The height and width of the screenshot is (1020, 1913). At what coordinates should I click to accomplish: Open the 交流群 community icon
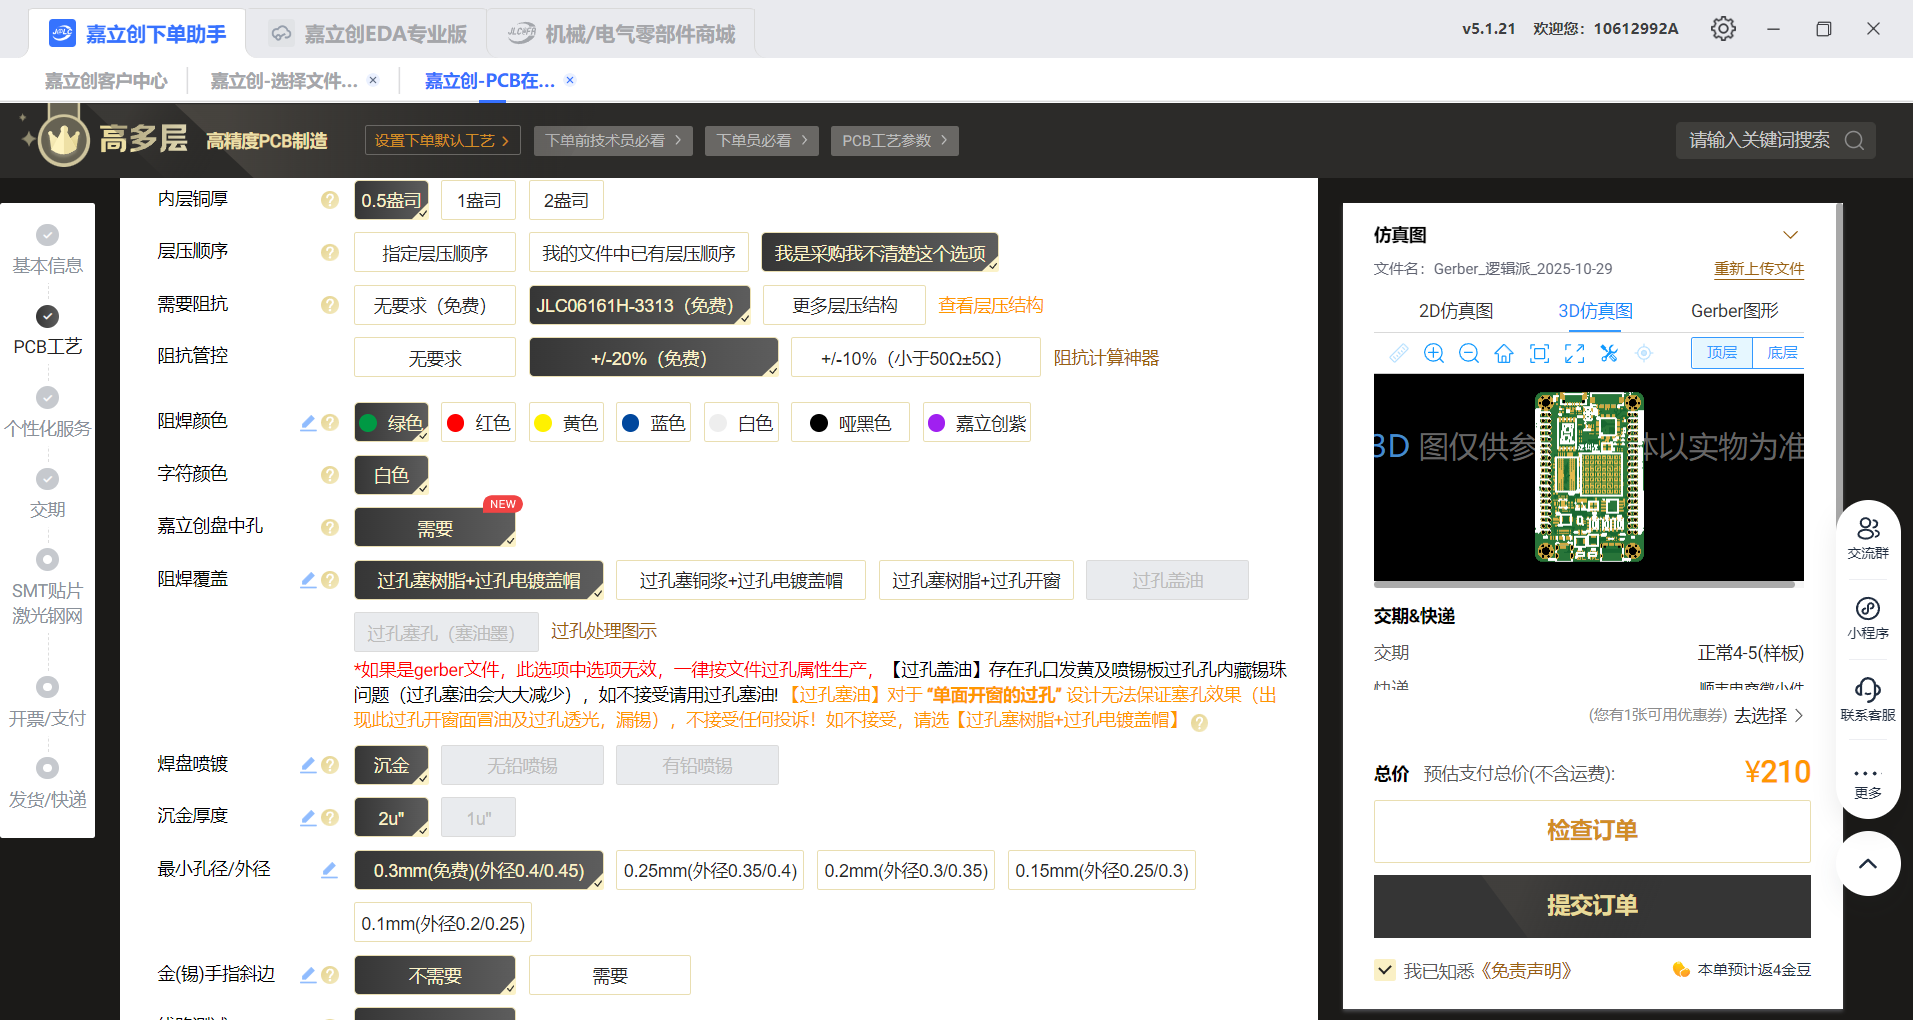[1868, 538]
